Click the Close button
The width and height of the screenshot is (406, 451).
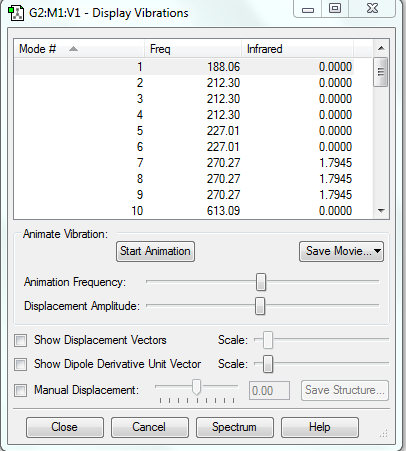click(65, 427)
